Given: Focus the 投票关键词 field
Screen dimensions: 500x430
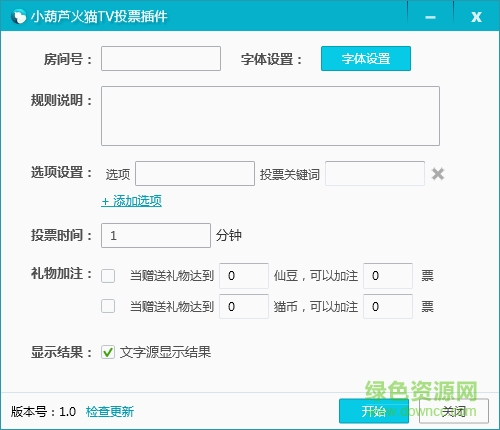Looking at the screenshot, I should pyautogui.click(x=375, y=173).
